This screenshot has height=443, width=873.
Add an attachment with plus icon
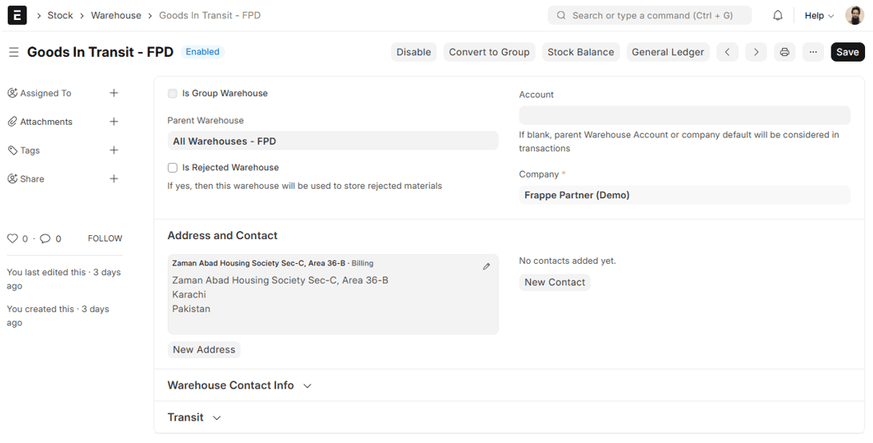click(x=114, y=121)
